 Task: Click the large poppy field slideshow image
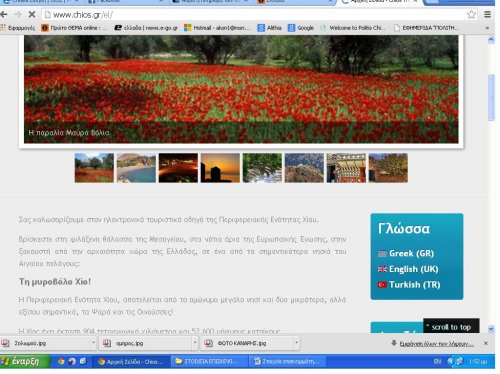(241, 89)
